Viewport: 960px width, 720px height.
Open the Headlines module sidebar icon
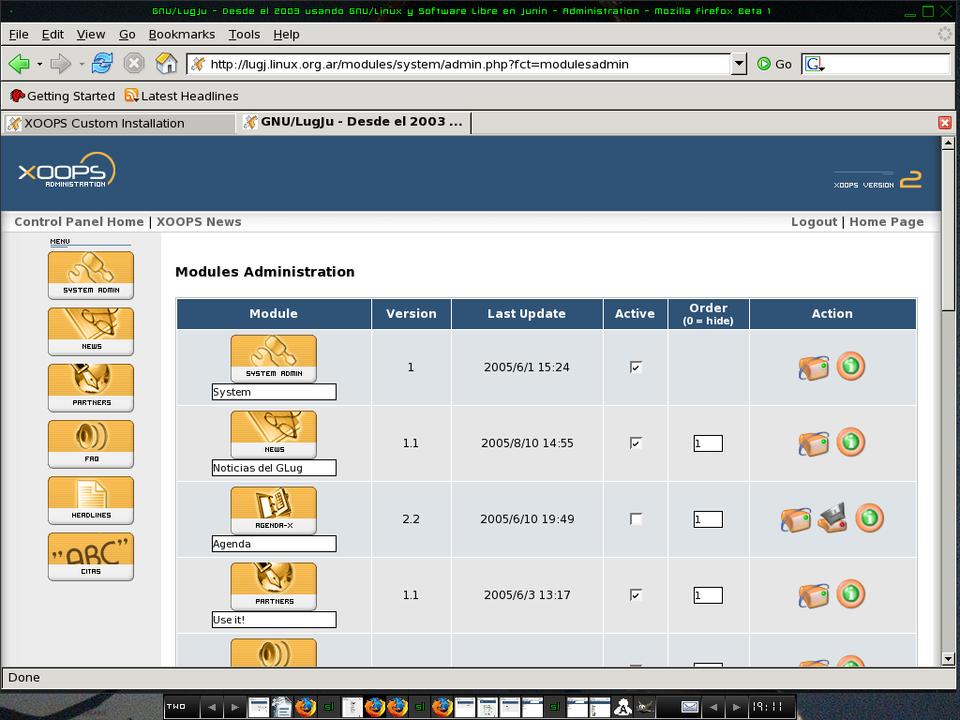[x=90, y=500]
